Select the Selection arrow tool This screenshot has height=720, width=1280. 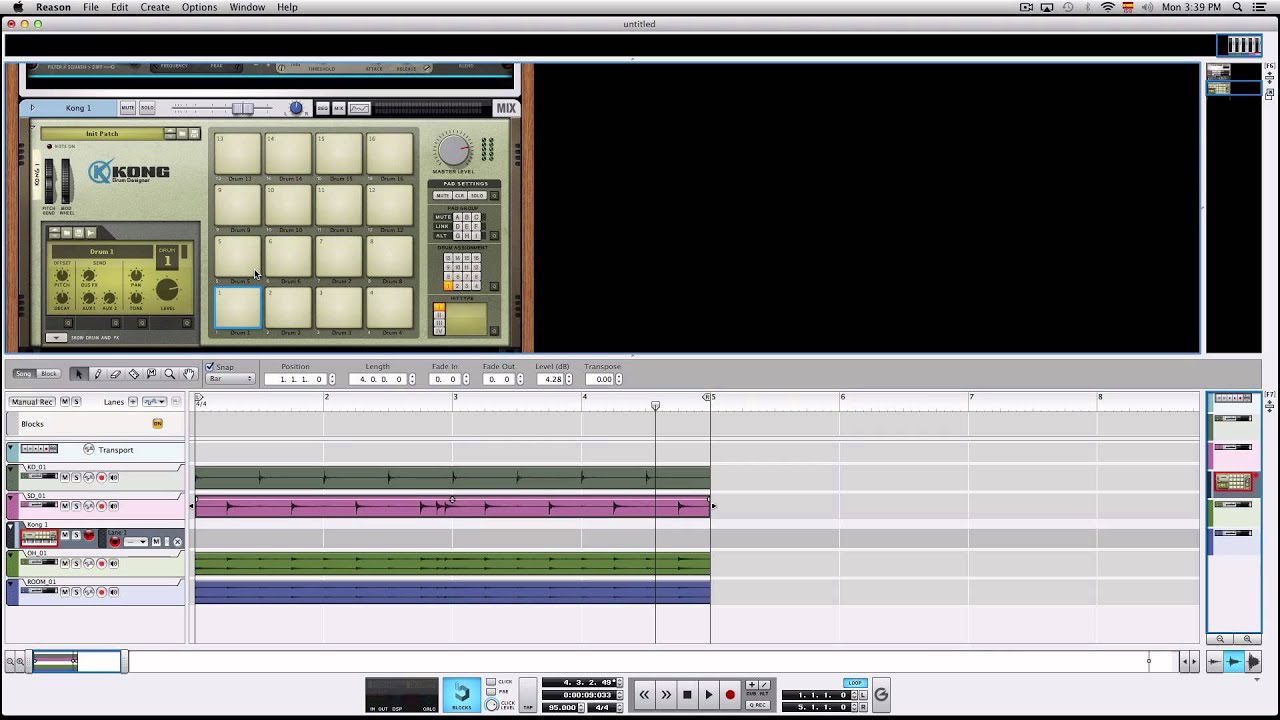[x=79, y=374]
